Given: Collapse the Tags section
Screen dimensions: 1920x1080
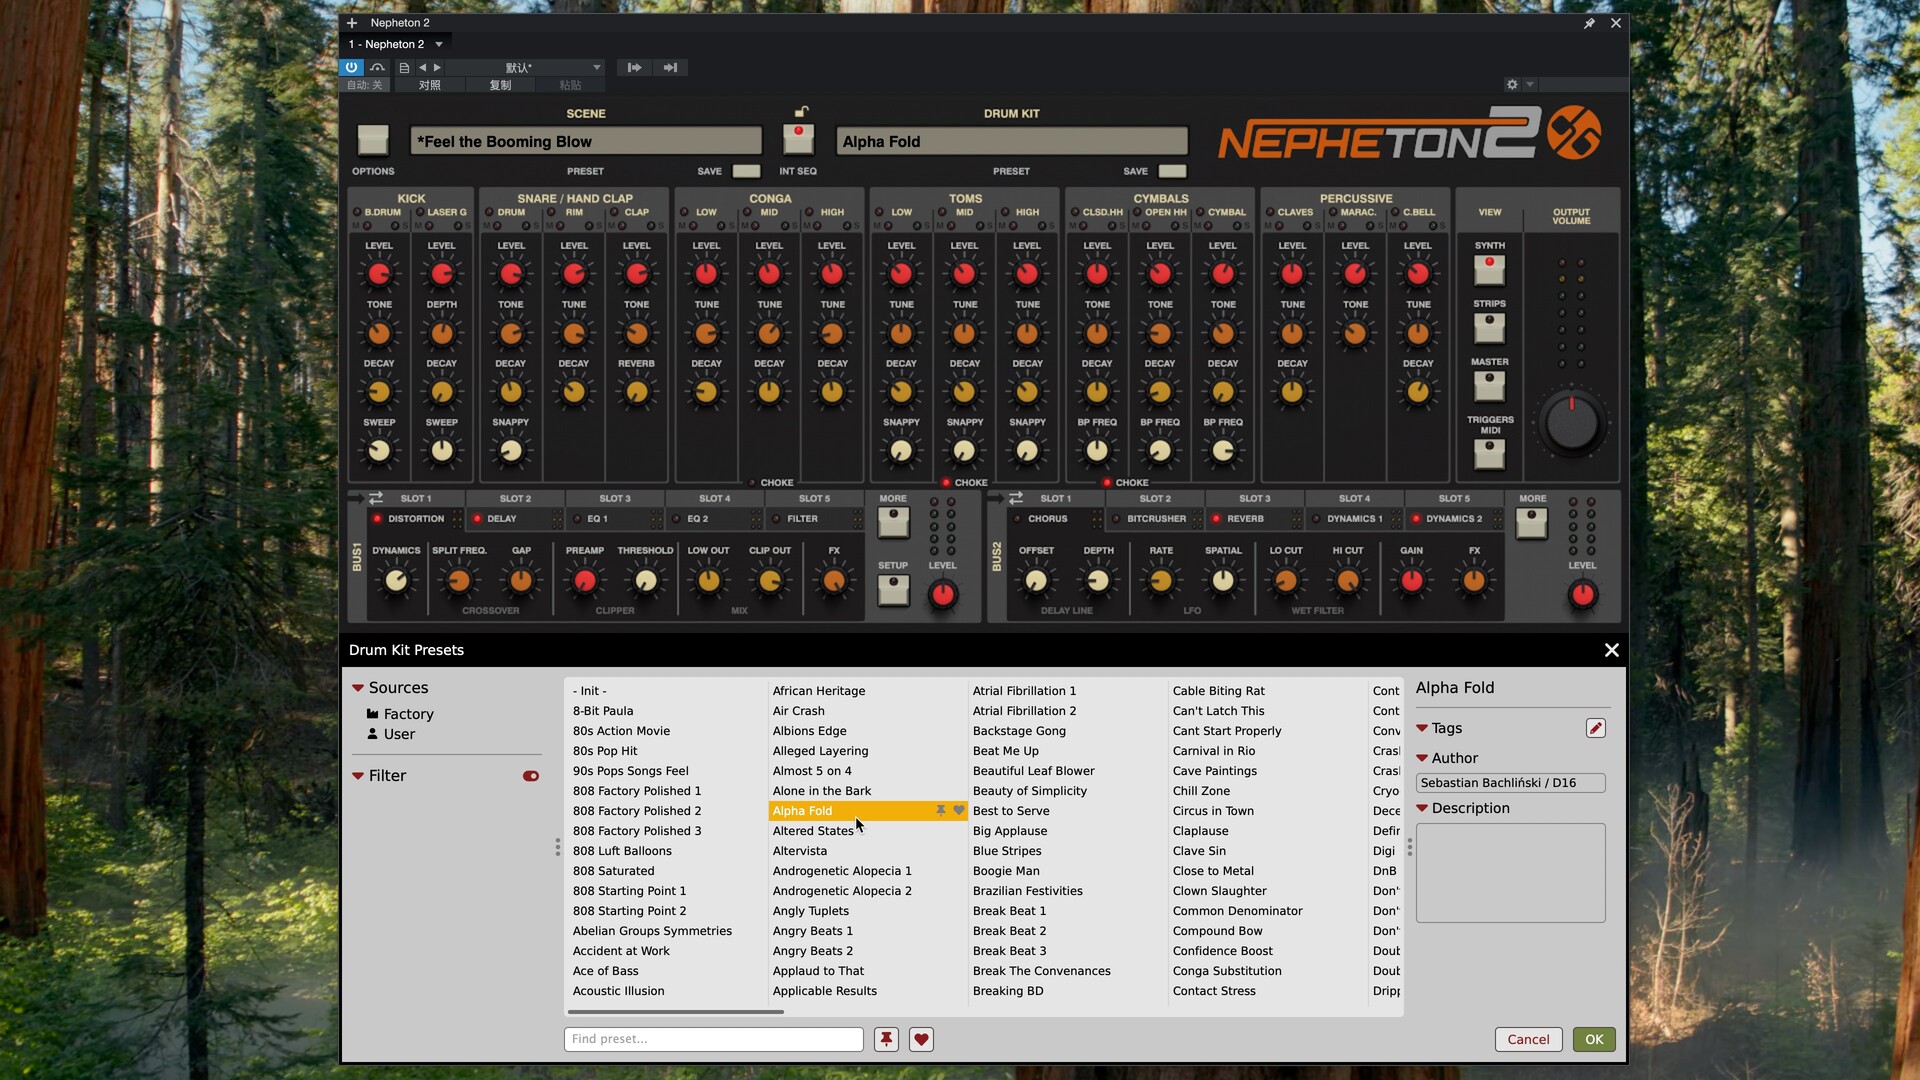Looking at the screenshot, I should [x=1422, y=728].
